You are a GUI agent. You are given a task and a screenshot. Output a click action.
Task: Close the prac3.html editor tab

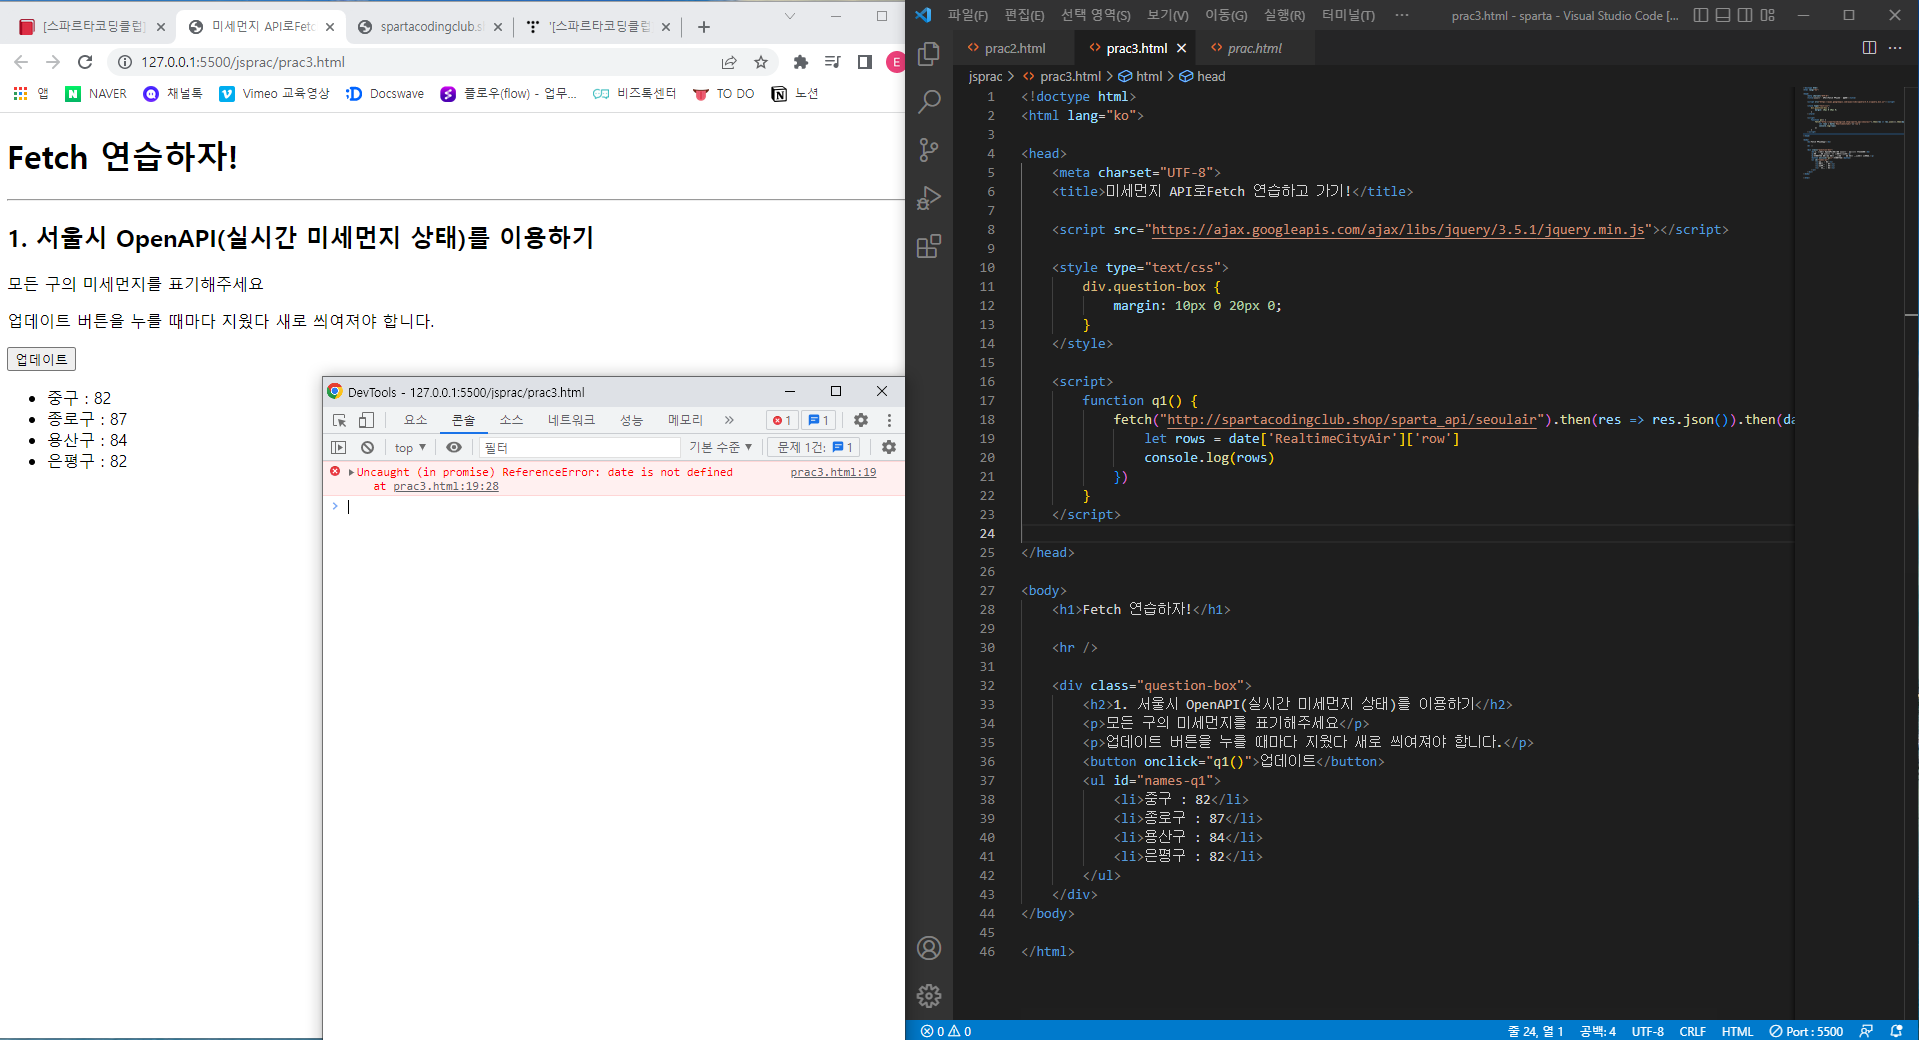pos(1181,48)
